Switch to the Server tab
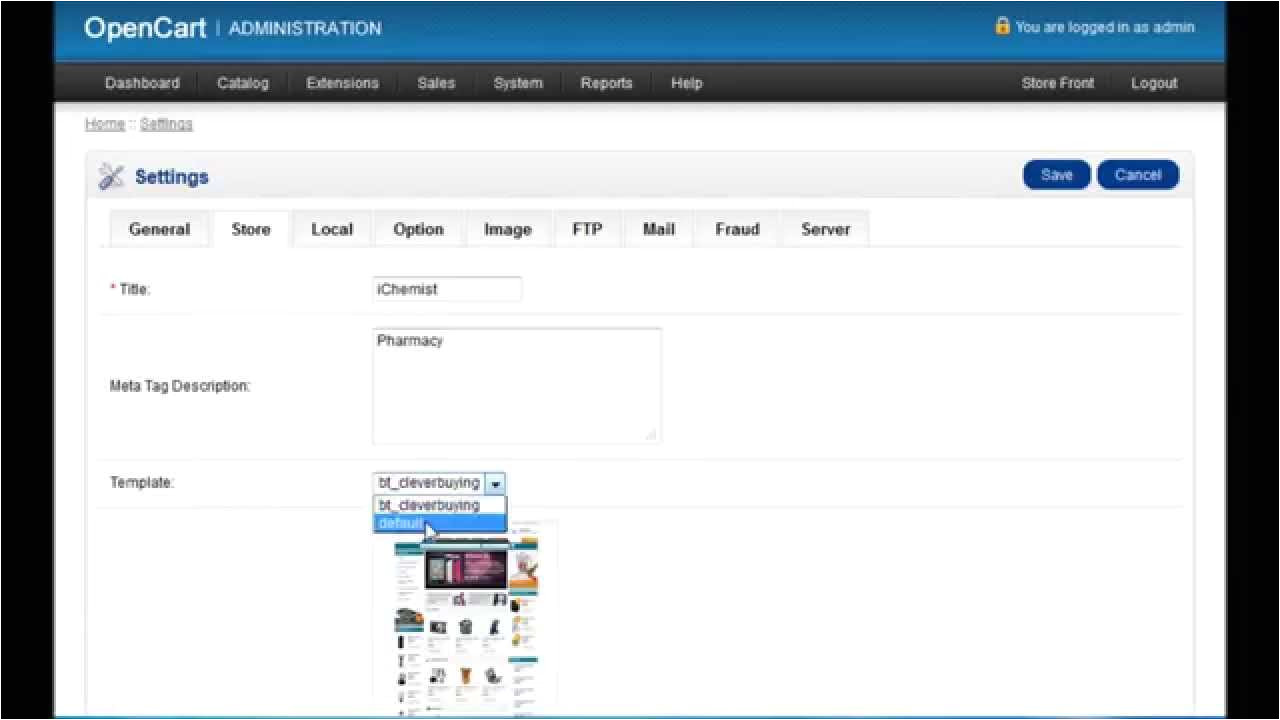The height and width of the screenshot is (720, 1280). (826, 229)
